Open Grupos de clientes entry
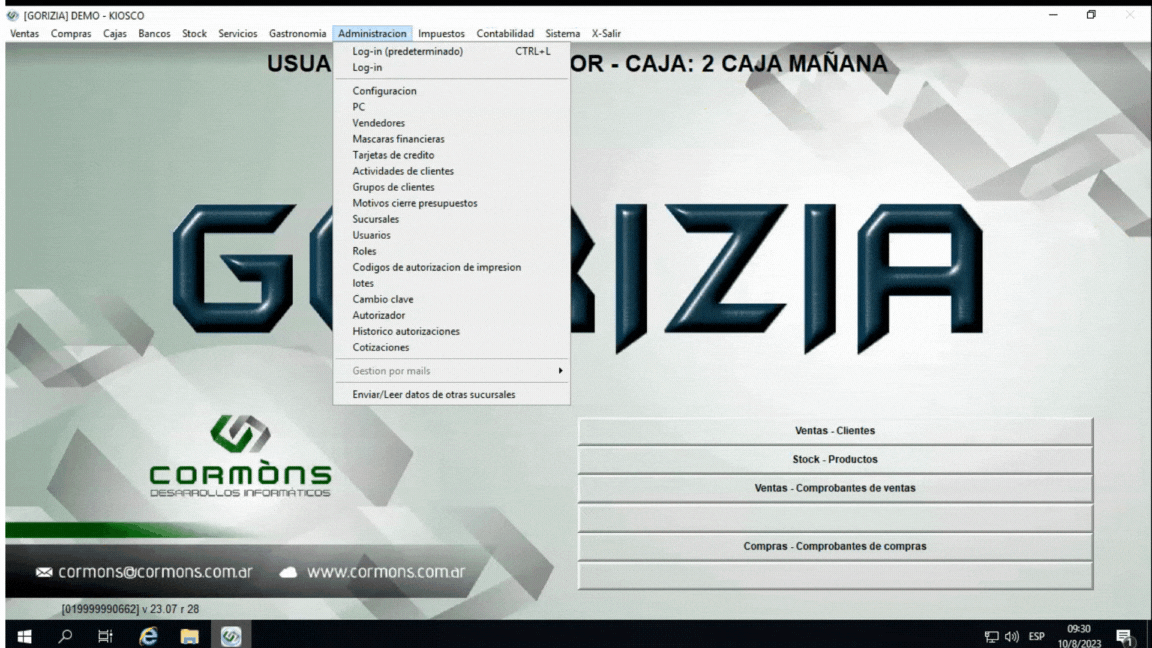Screen dimensions: 1152x648 tap(452, 187)
